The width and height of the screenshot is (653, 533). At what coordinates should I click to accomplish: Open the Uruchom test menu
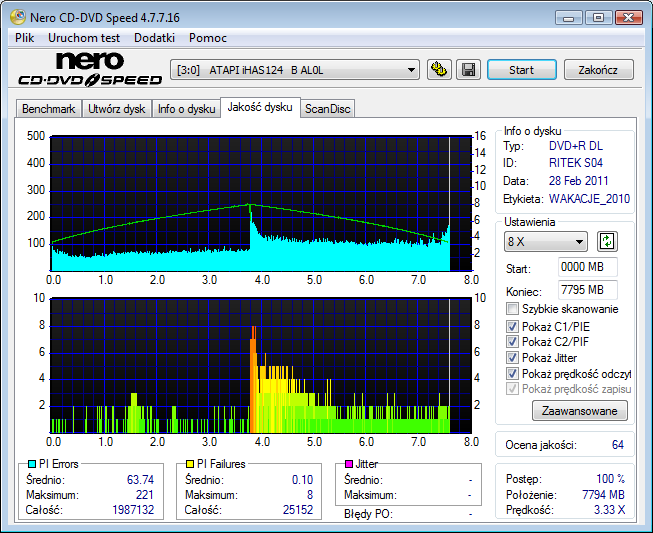(84, 38)
